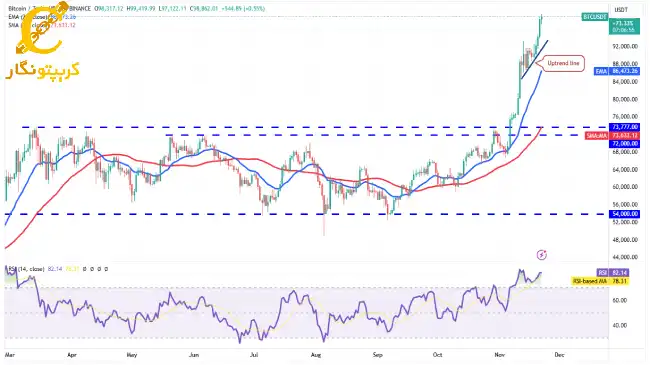Click the close price C98,862.01 value
The width and height of the screenshot is (650, 365).
[205, 9]
